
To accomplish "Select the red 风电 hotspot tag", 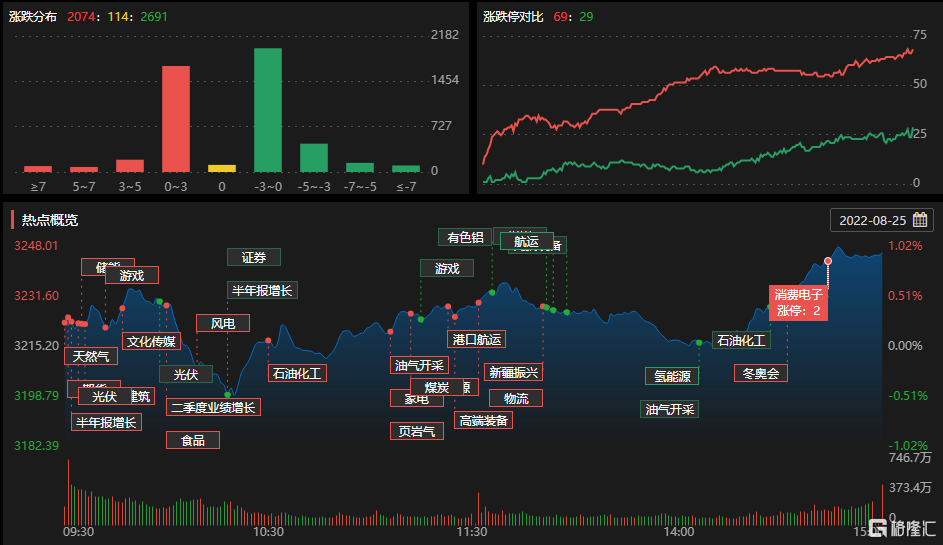I will click(223, 323).
